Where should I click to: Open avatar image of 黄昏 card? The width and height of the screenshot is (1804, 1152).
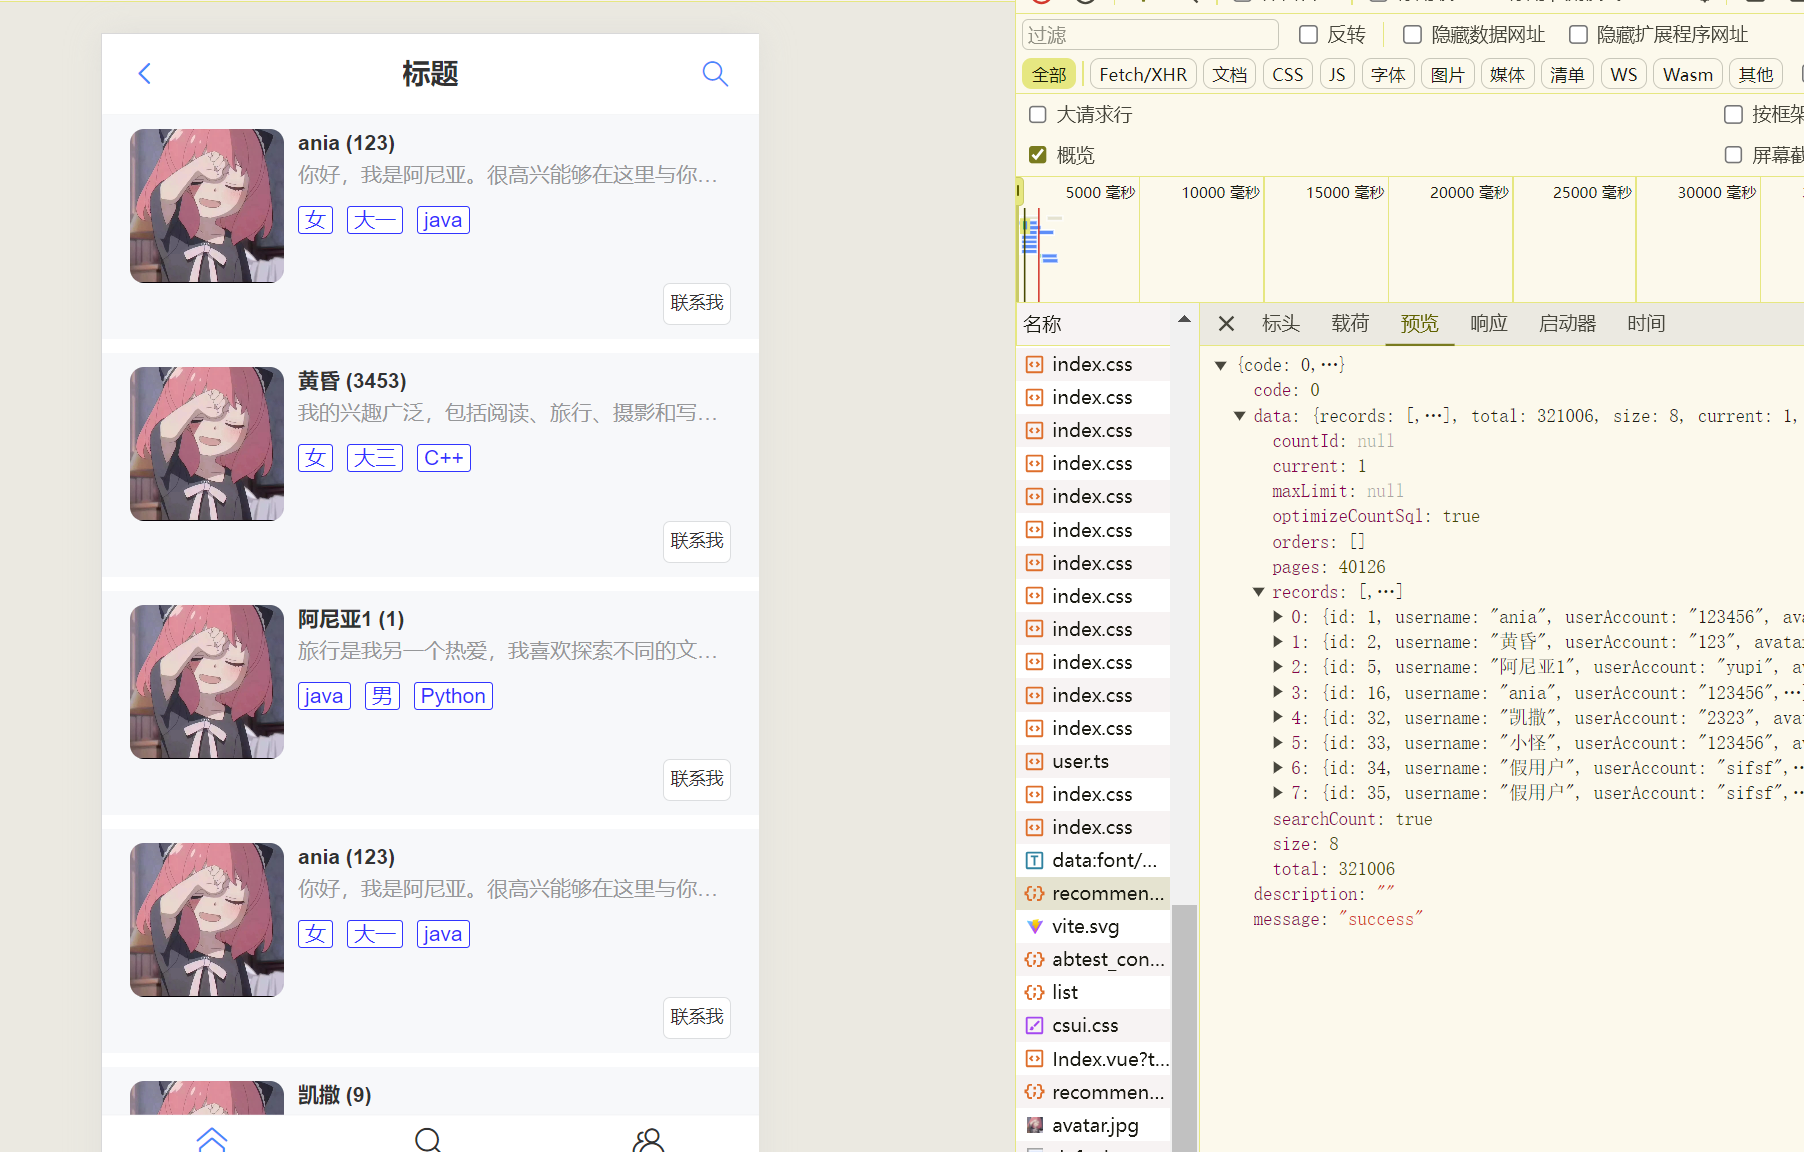[x=207, y=444]
